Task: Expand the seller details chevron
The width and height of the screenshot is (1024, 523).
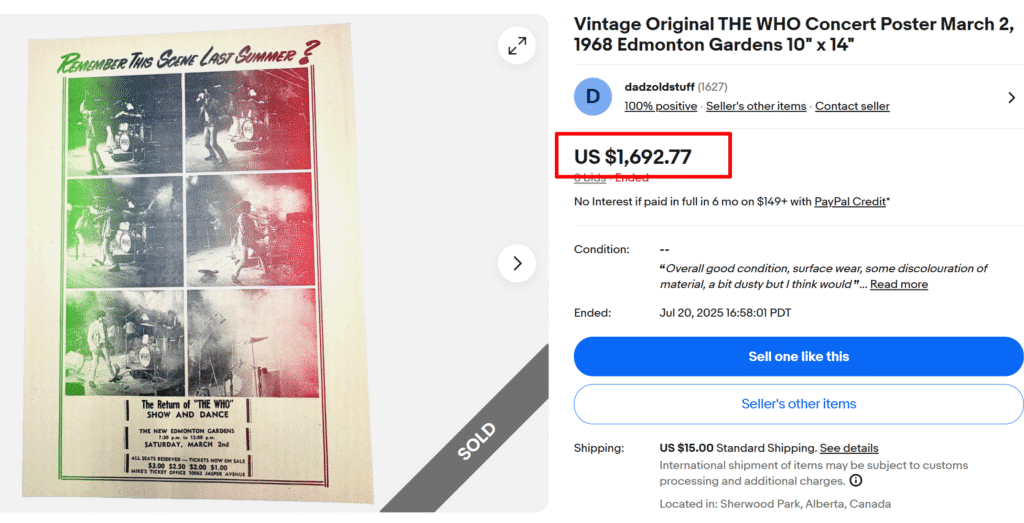Action: tap(1011, 97)
